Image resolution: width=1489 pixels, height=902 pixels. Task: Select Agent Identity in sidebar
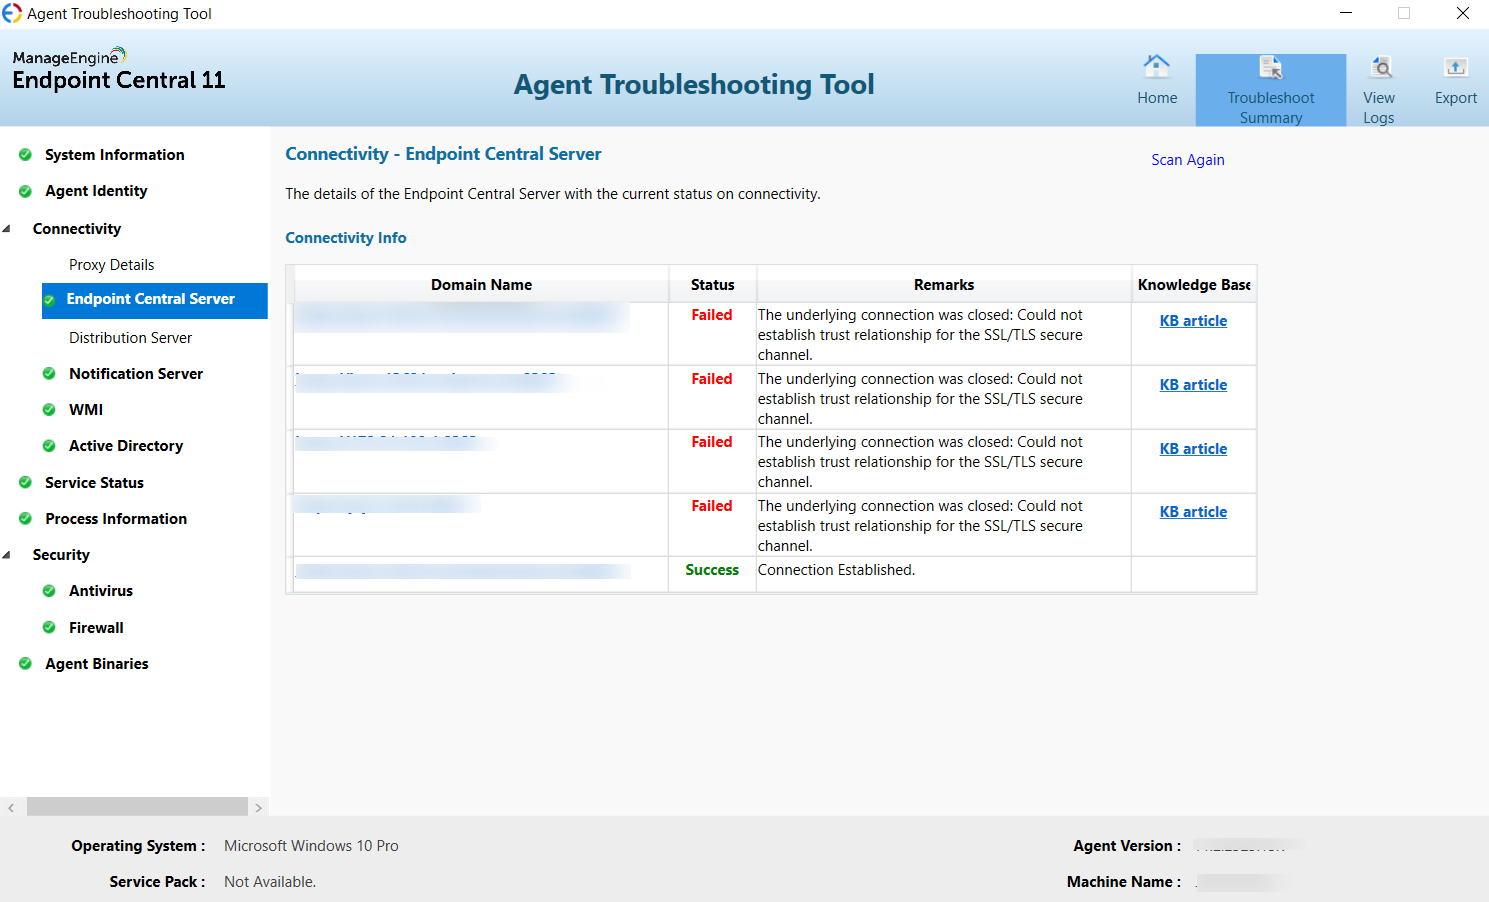click(x=96, y=191)
